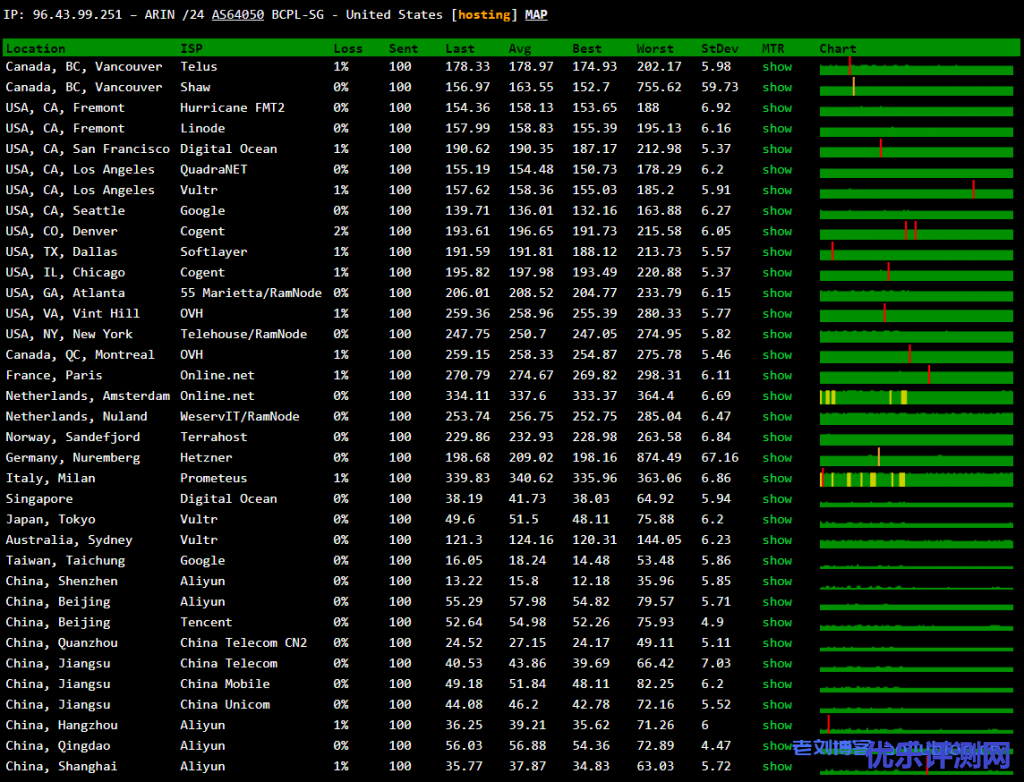The width and height of the screenshot is (1024, 782).
Task: Show MTR for Shenzhen Aliyun row
Action: pos(776,581)
